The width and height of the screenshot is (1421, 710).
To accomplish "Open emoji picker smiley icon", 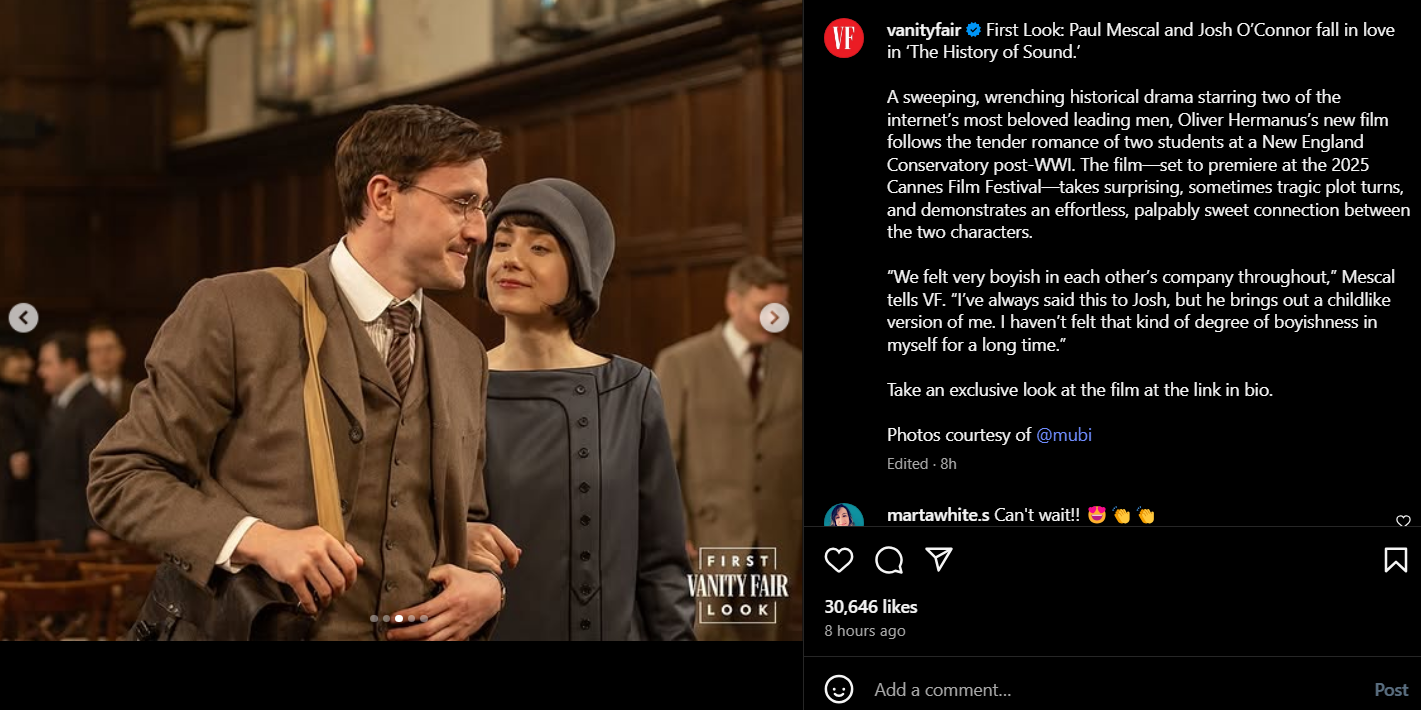I will (838, 689).
